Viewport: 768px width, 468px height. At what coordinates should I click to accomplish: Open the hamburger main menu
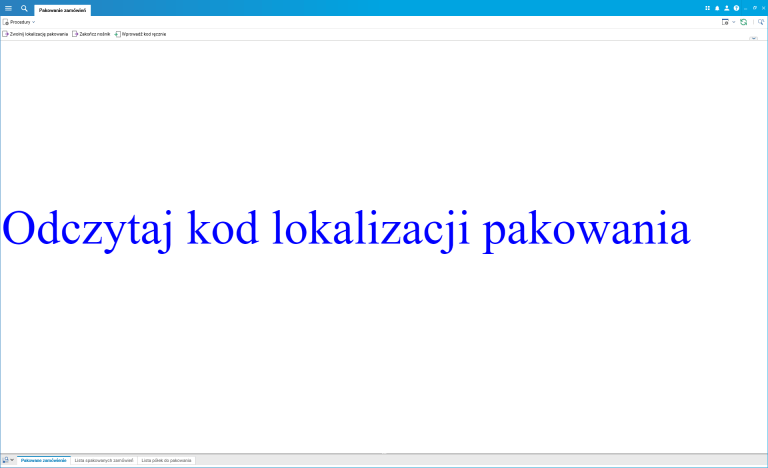tap(8, 8)
